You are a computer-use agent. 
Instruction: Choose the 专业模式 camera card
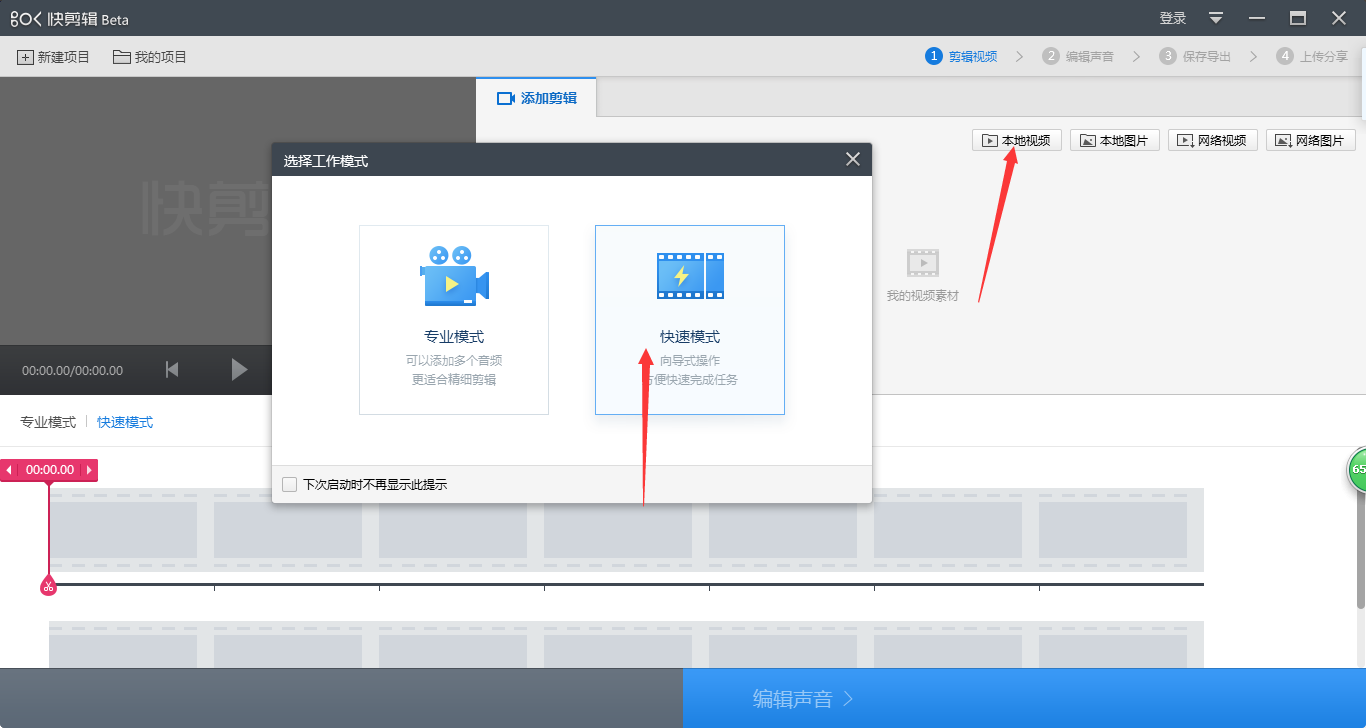[454, 320]
